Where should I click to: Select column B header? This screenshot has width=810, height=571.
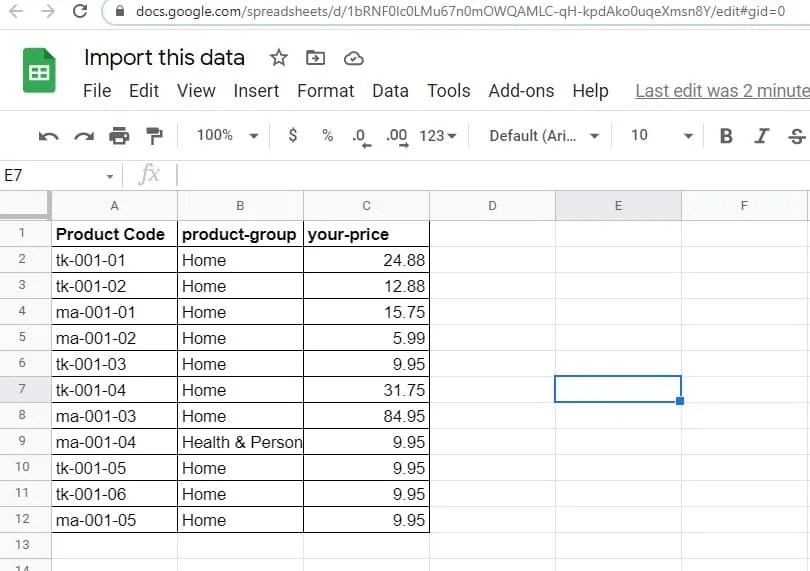coord(240,206)
